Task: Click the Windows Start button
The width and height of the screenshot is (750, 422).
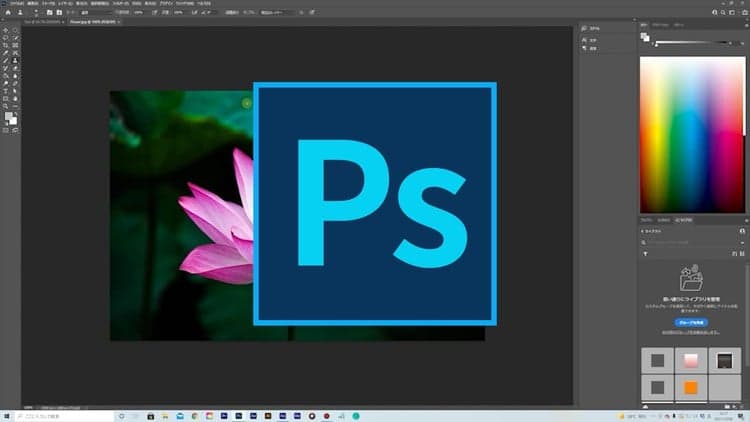Action: coord(7,417)
